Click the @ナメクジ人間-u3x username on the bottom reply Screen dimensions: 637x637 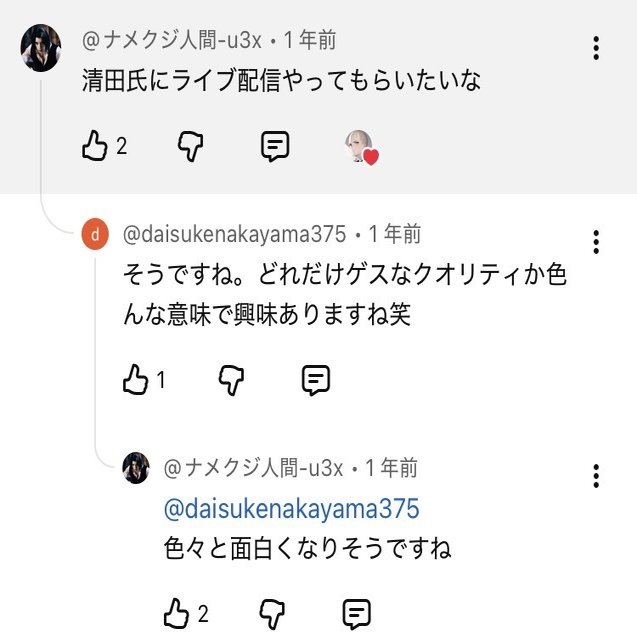click(253, 467)
